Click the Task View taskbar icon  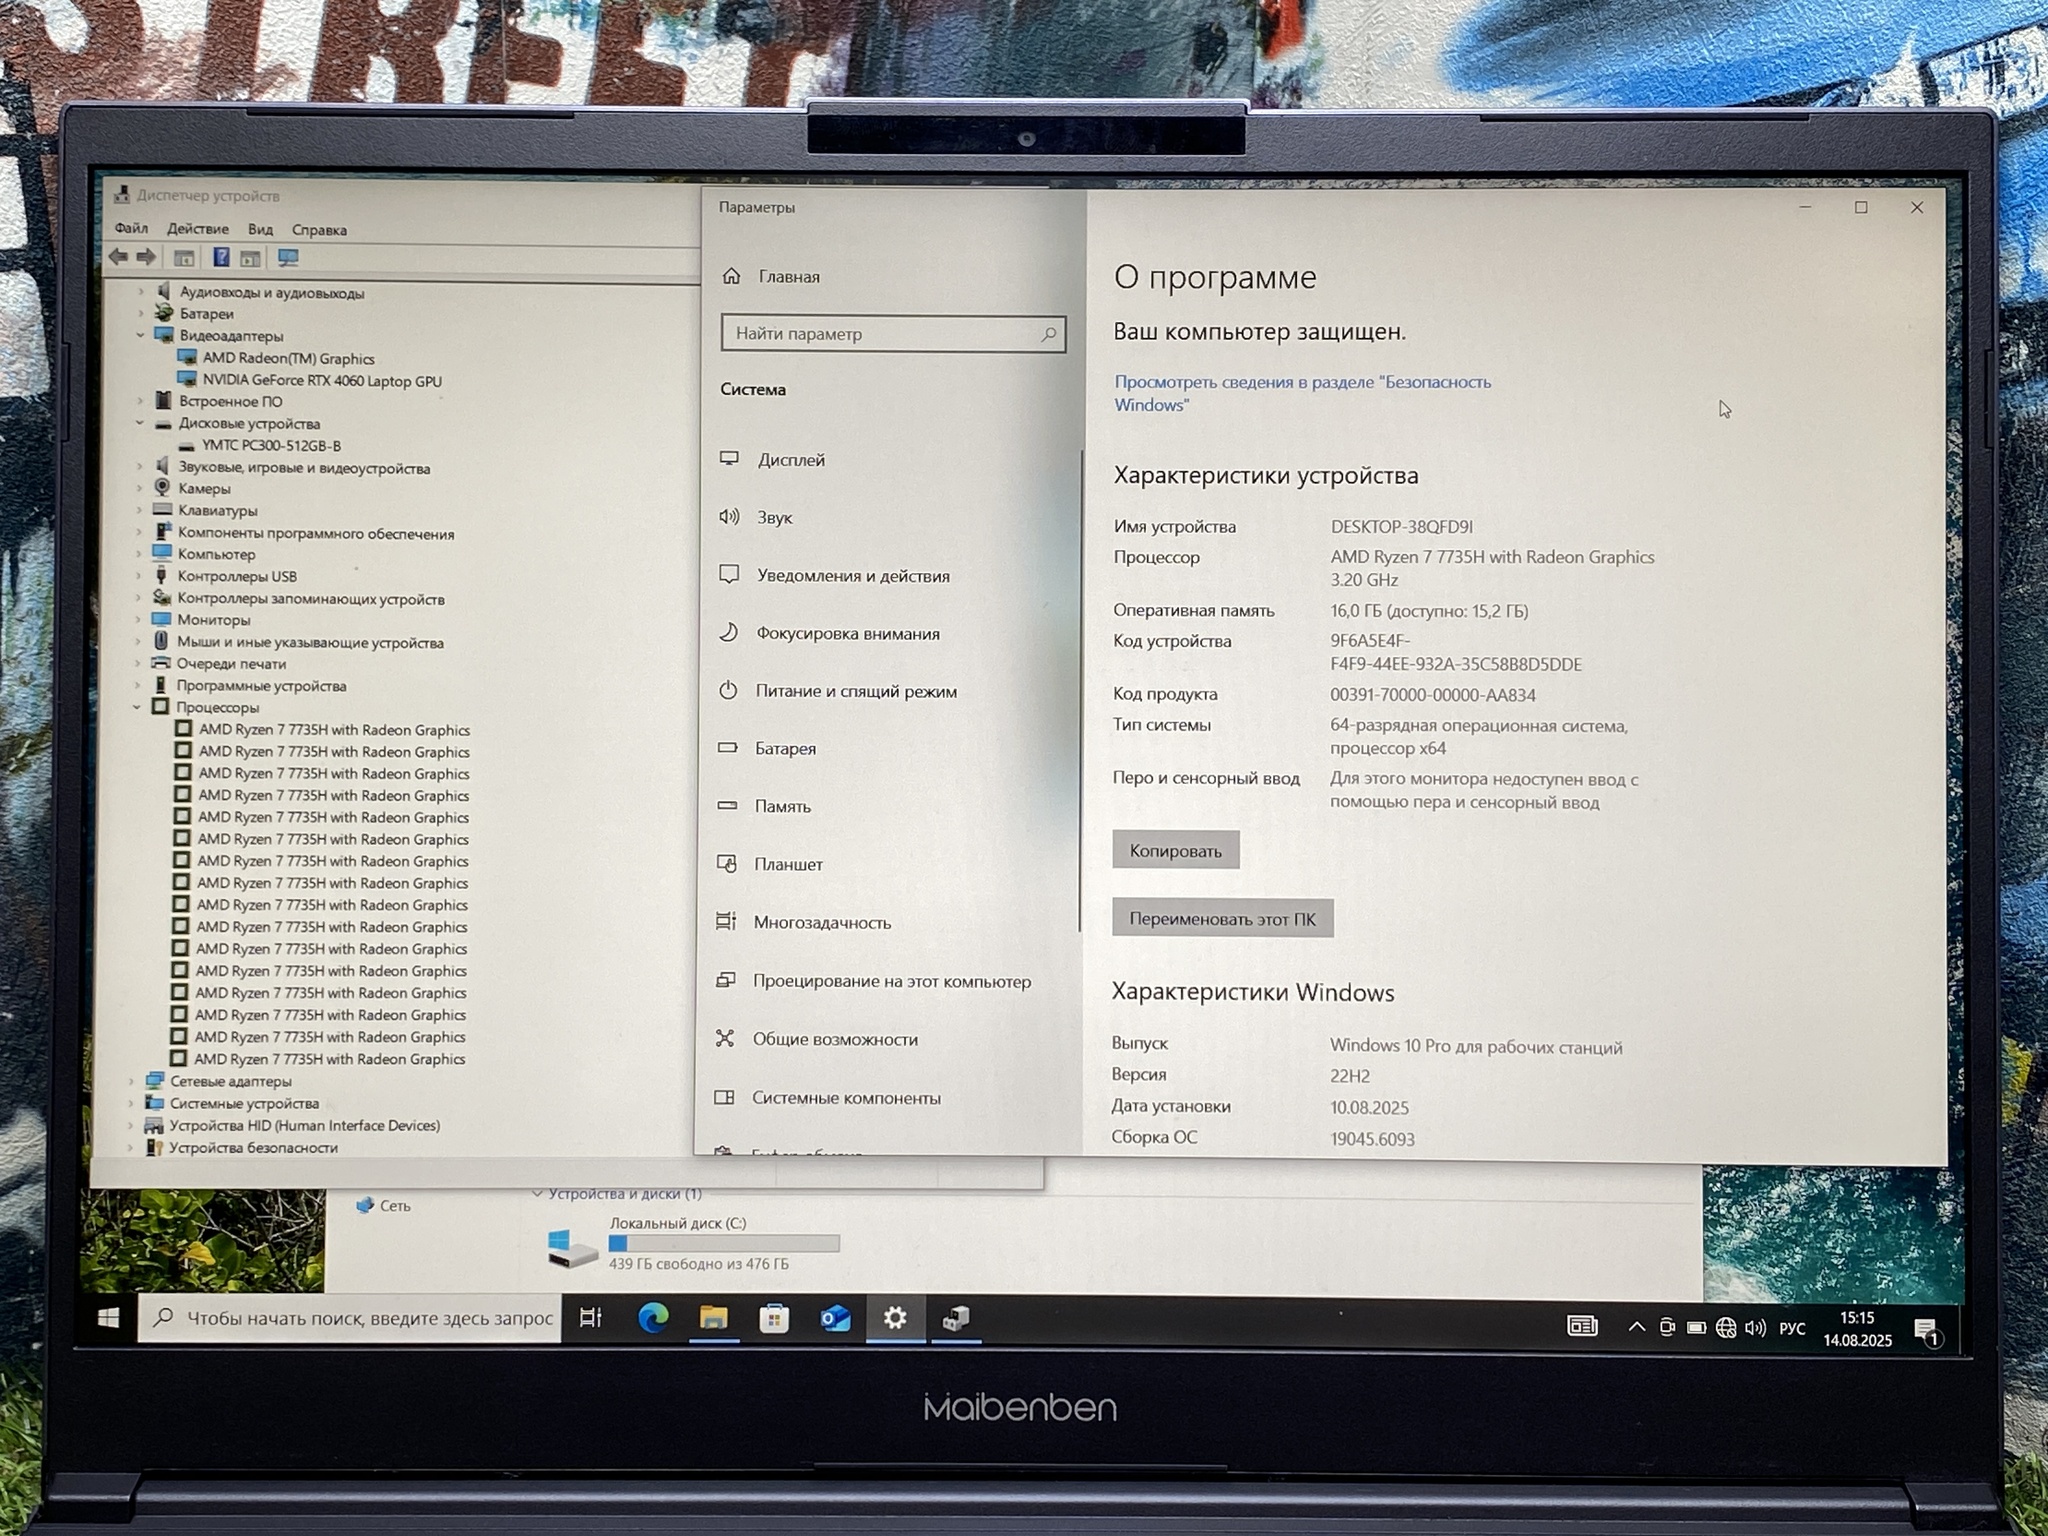pos(591,1318)
